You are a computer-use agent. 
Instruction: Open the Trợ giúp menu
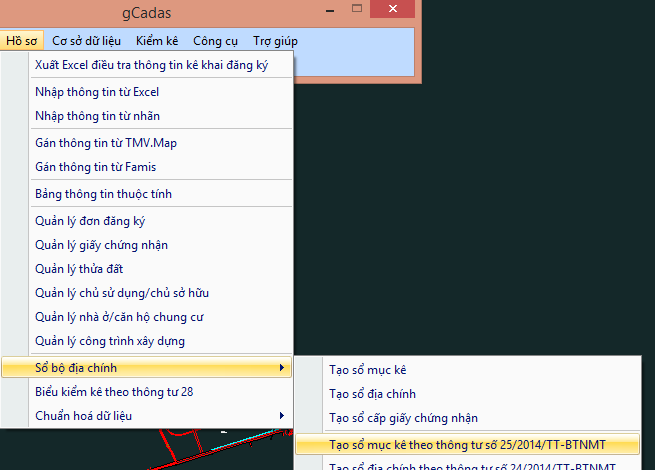pos(275,41)
